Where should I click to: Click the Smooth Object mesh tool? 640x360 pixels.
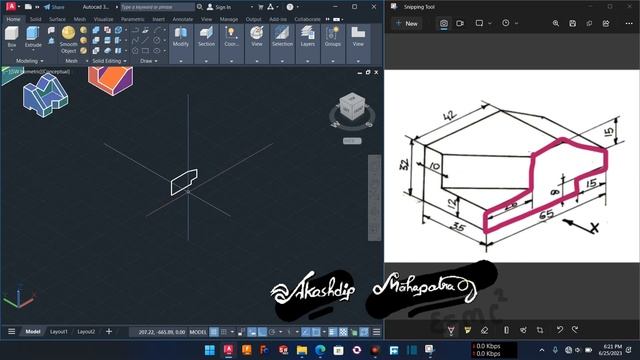pos(68,40)
